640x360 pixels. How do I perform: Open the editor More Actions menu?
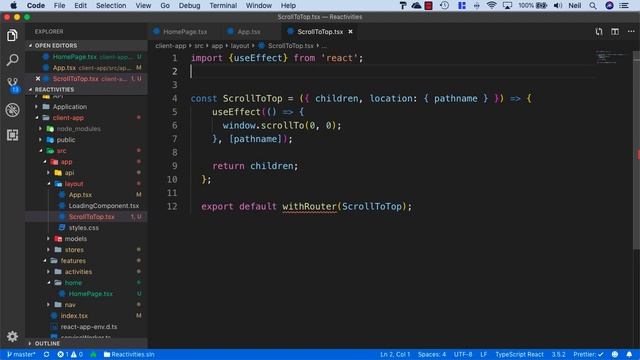(631, 31)
